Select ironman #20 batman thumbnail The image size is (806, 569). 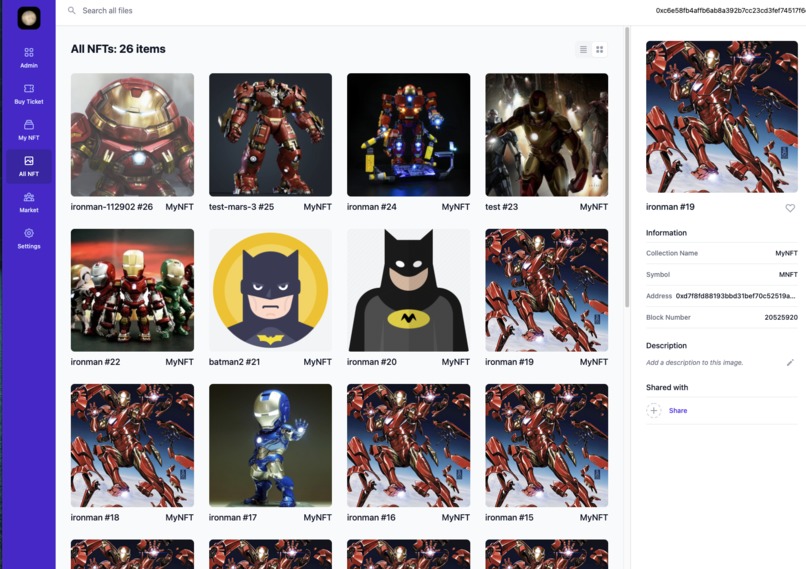coord(409,290)
